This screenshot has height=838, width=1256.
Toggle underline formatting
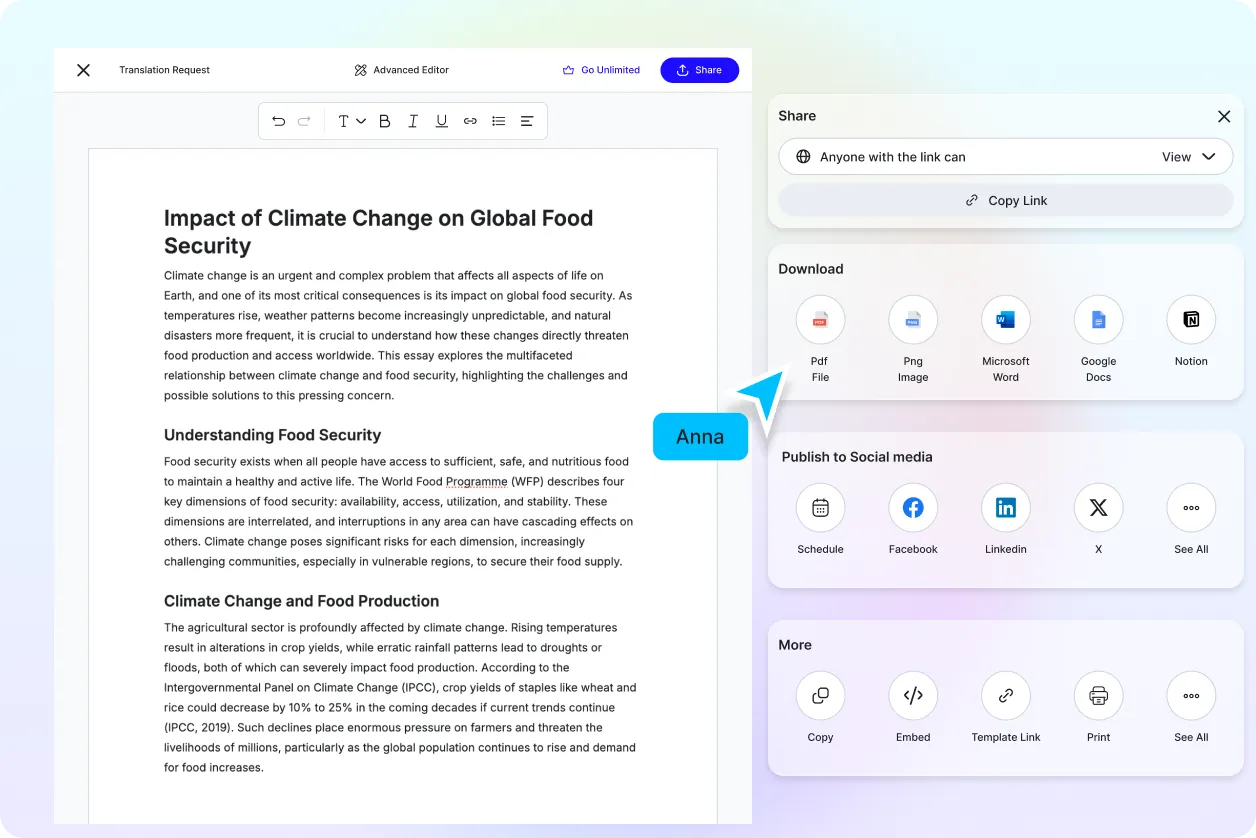click(x=441, y=120)
